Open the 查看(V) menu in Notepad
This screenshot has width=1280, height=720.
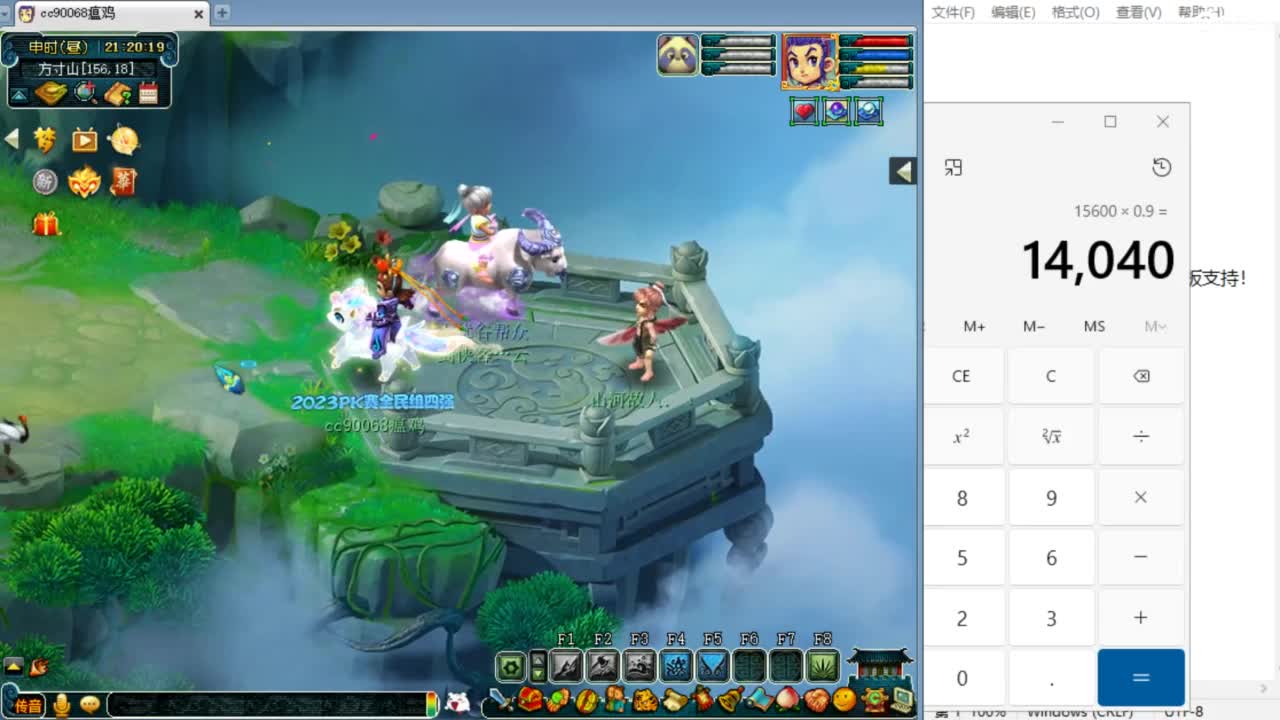1139,12
